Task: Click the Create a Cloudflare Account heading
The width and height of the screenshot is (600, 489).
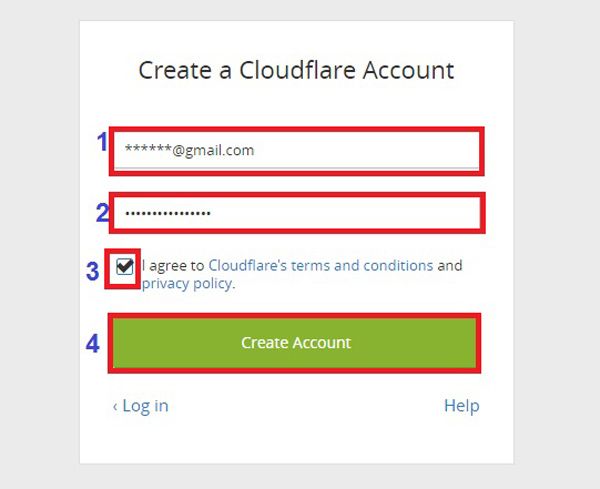Action: pyautogui.click(x=296, y=70)
